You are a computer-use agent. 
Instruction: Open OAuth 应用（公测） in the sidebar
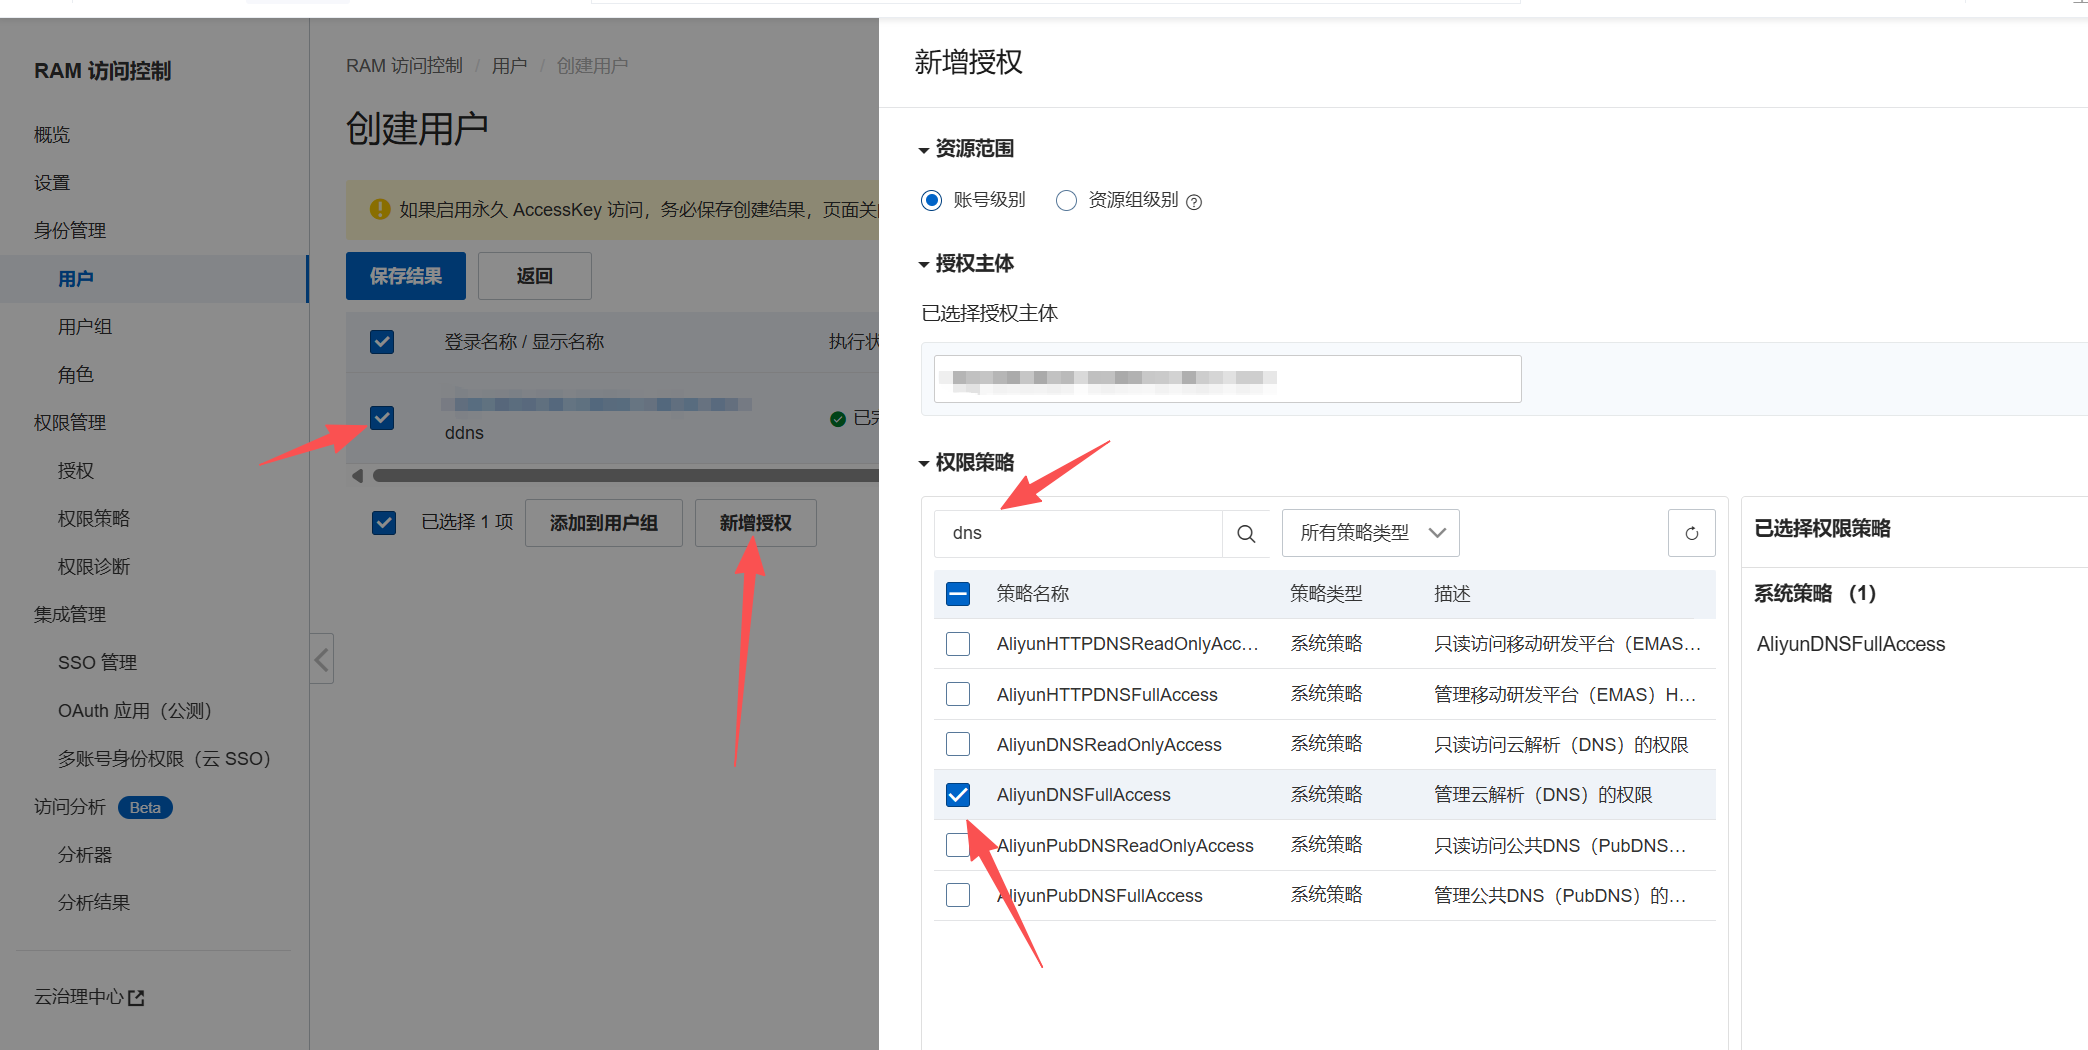(x=135, y=711)
